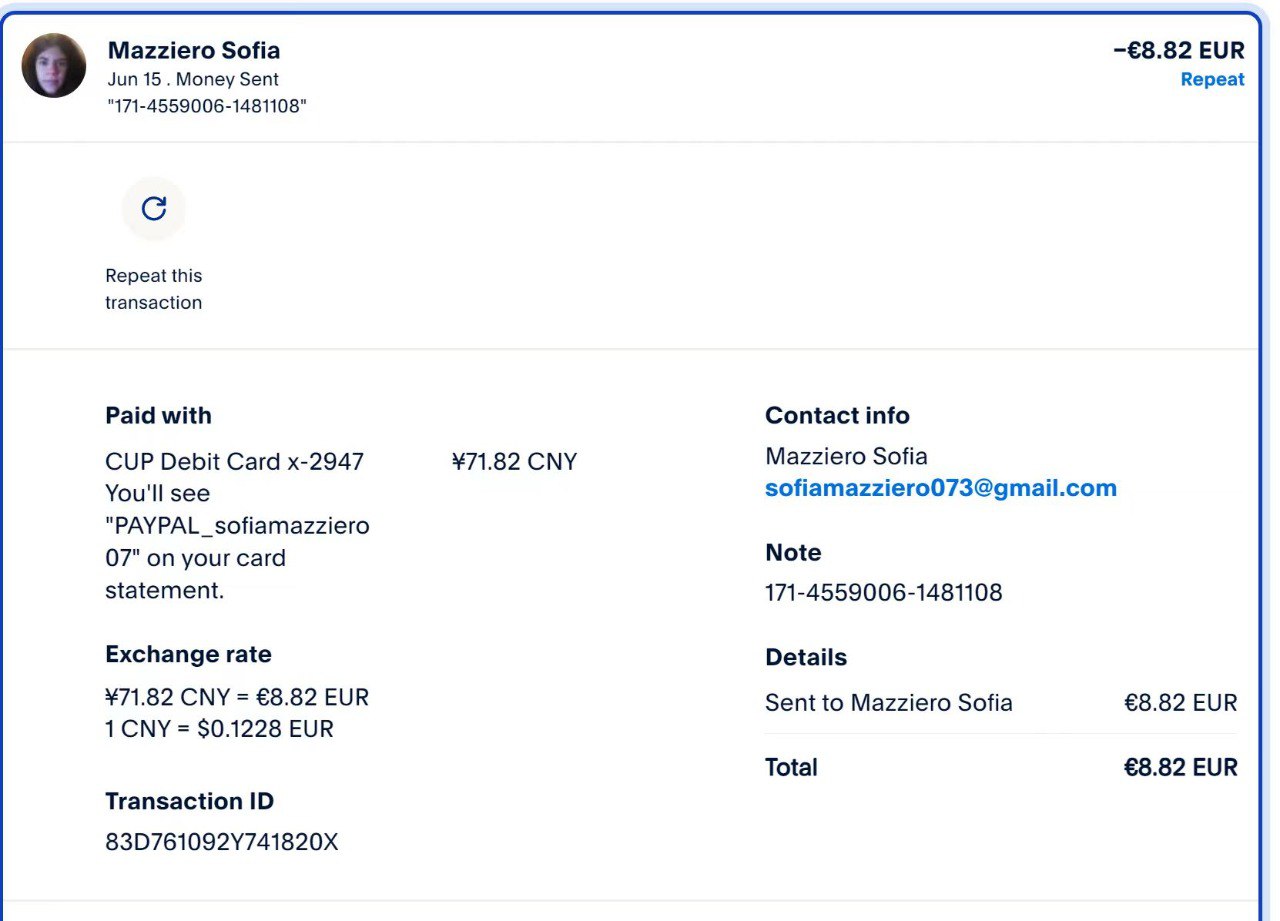The height and width of the screenshot is (921, 1280).
Task: Click the Contact info heading
Action: 837,415
